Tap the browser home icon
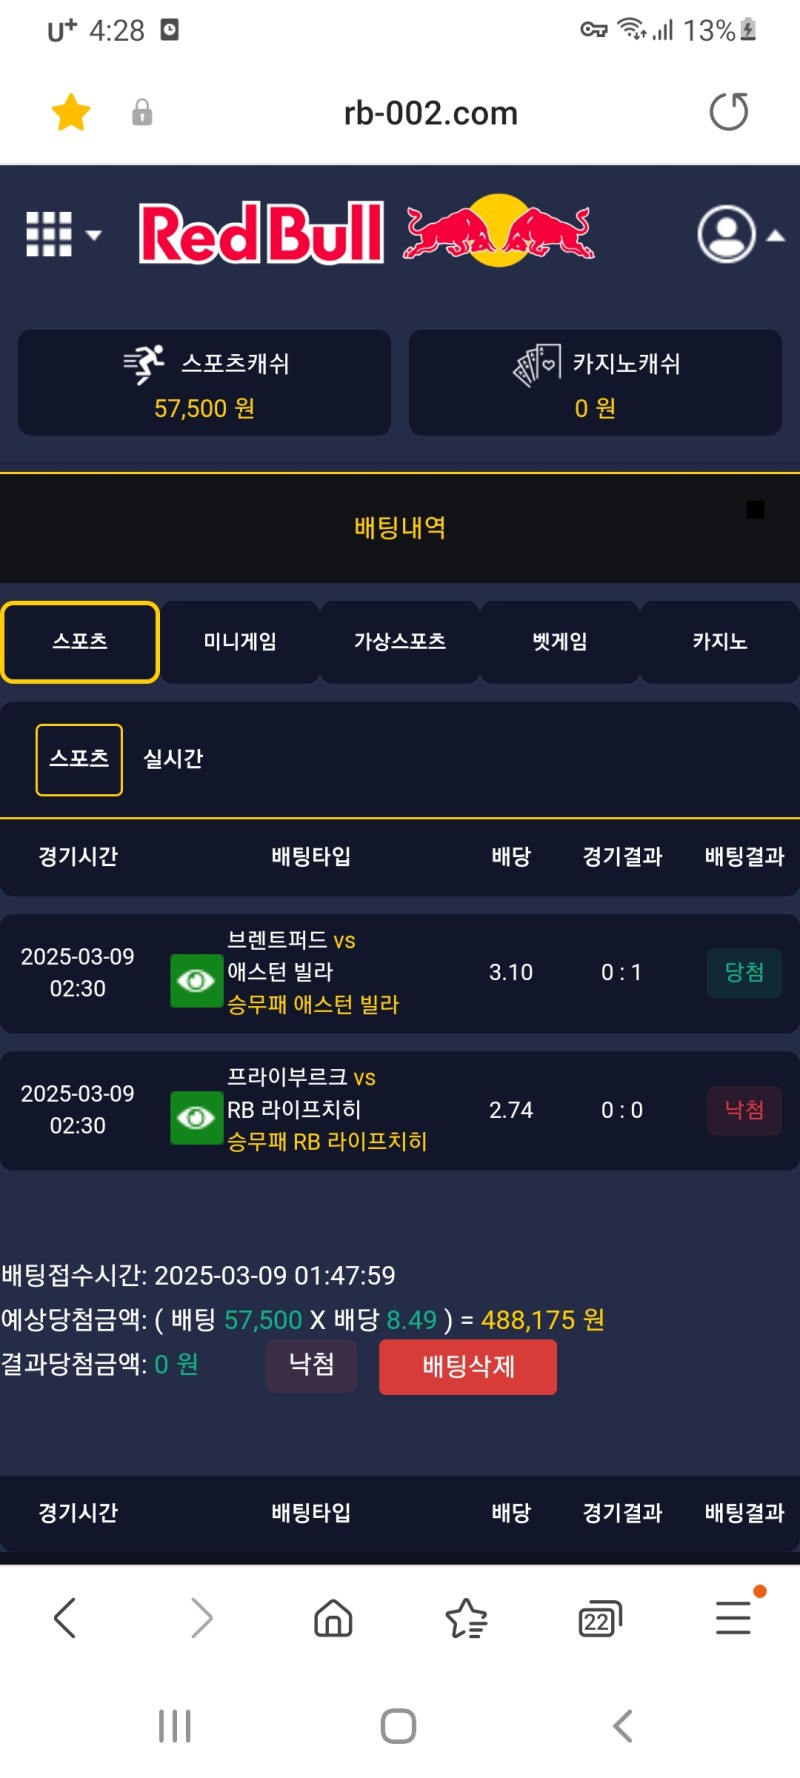 click(x=333, y=1617)
